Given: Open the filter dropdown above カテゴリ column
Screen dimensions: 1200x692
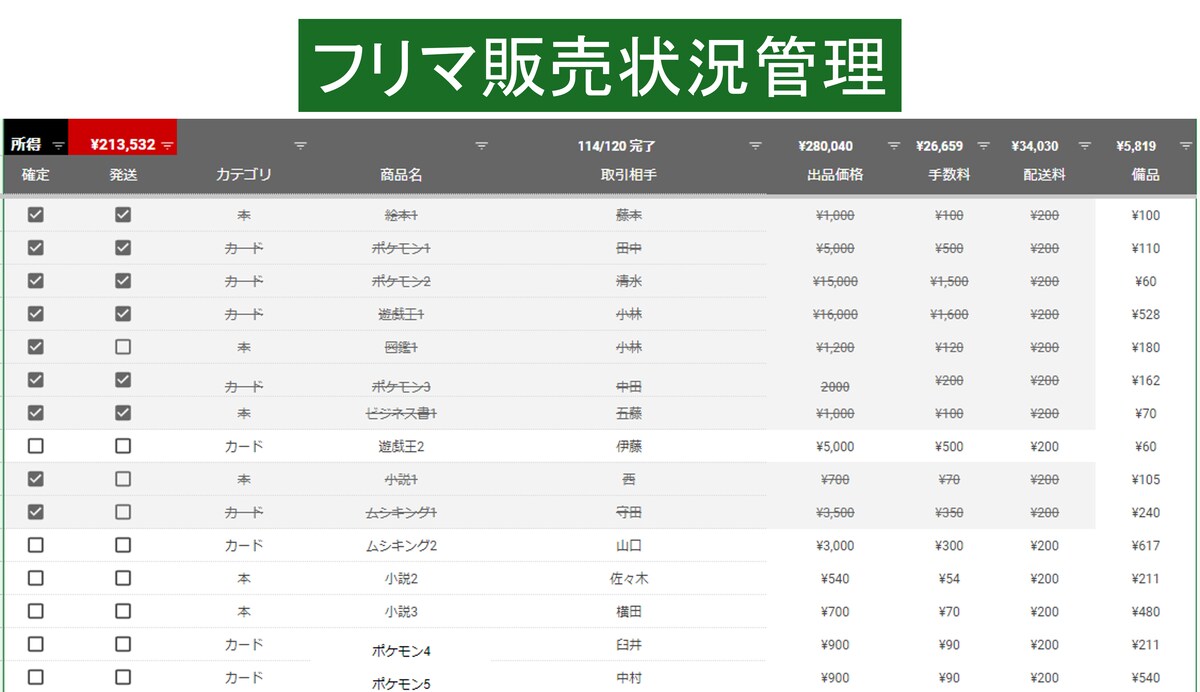Looking at the screenshot, I should [x=300, y=146].
